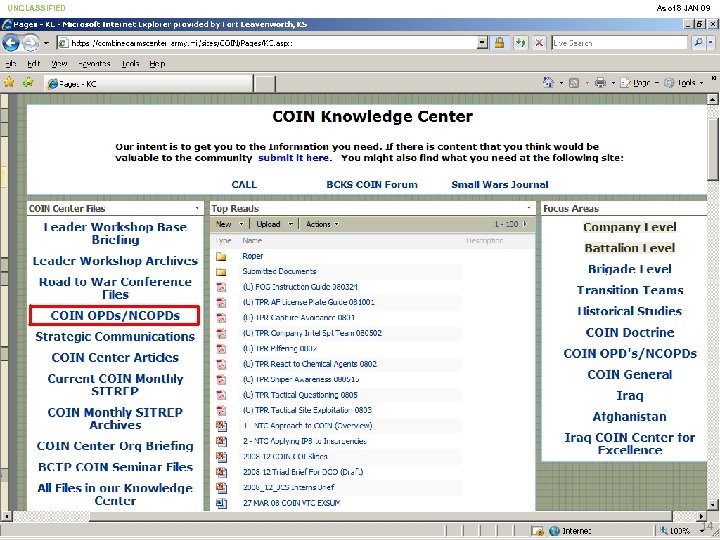This screenshot has height=540, width=720.
Task: Open the Top Reads web part menu arrow
Action: (x=529, y=208)
